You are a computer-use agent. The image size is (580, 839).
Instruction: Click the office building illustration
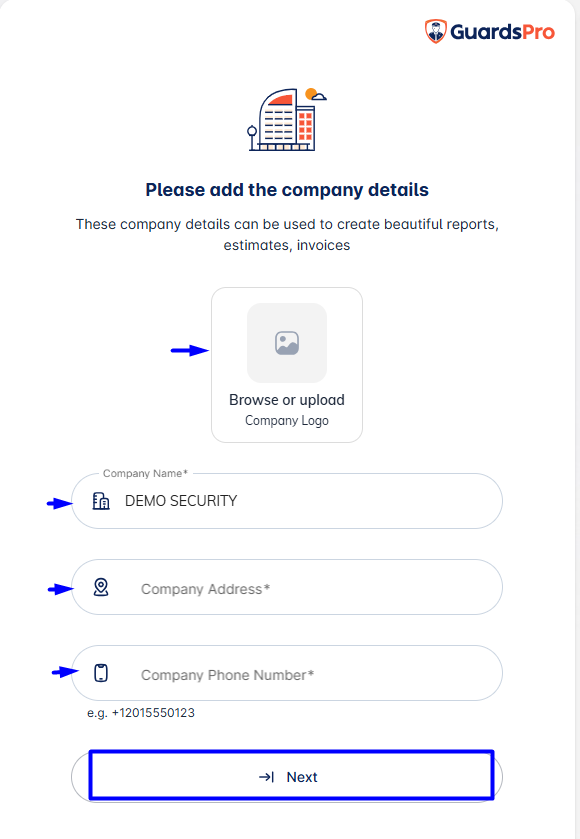tap(287, 119)
